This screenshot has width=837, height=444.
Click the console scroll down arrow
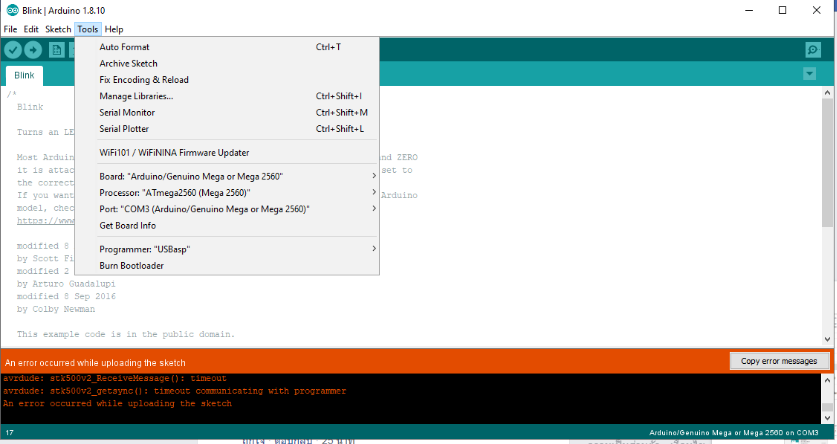tap(827, 418)
